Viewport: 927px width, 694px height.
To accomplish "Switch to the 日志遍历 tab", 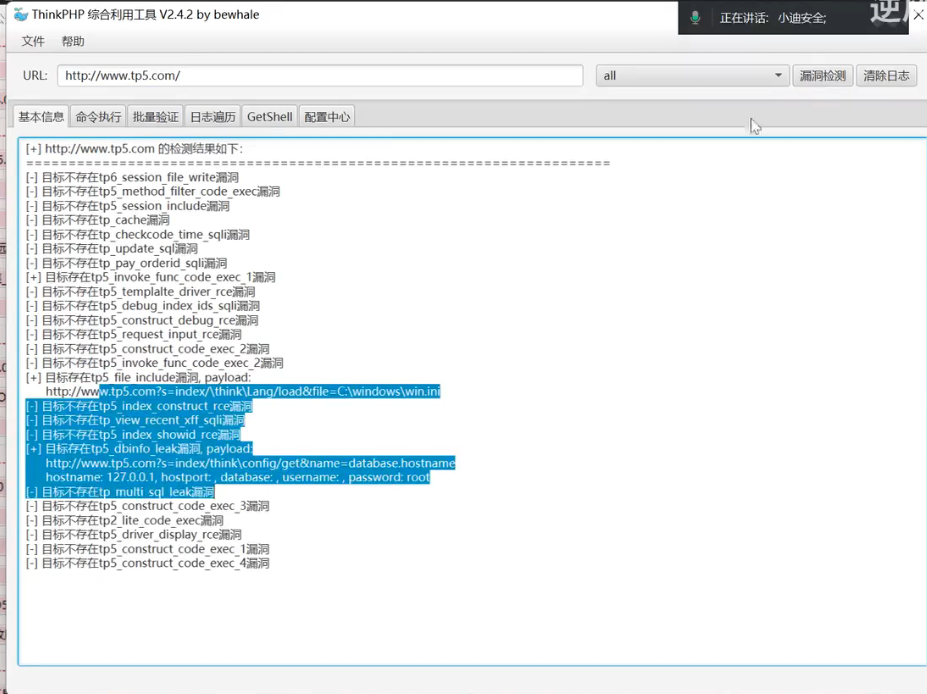I will (213, 116).
